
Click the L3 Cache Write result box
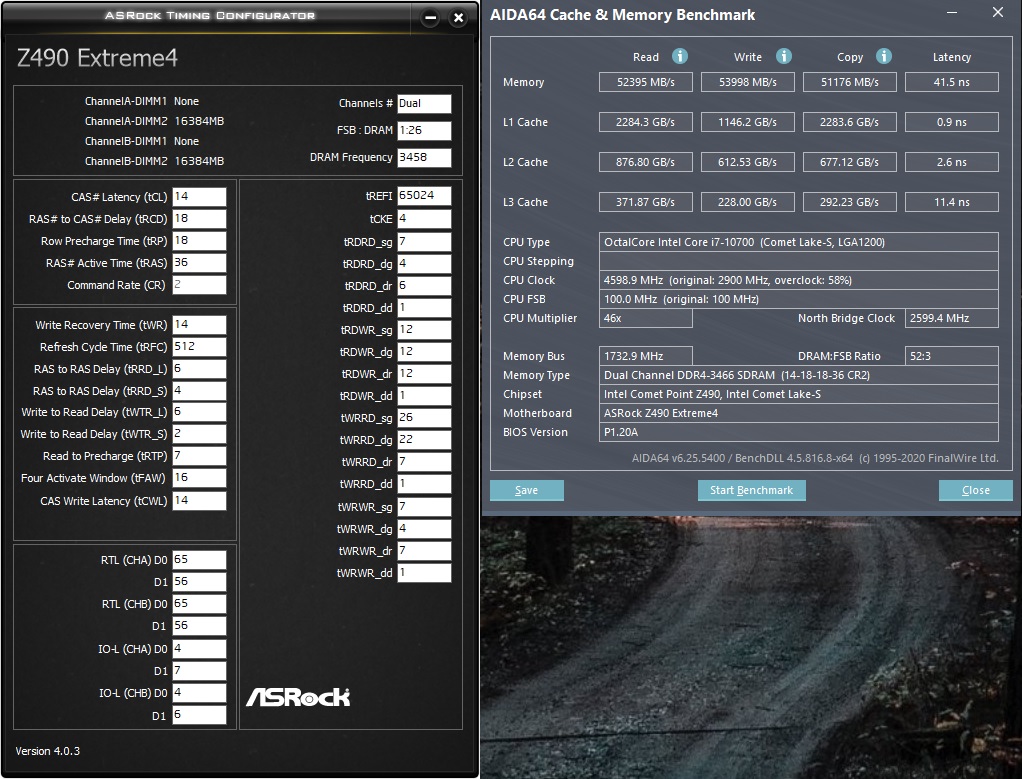[748, 202]
